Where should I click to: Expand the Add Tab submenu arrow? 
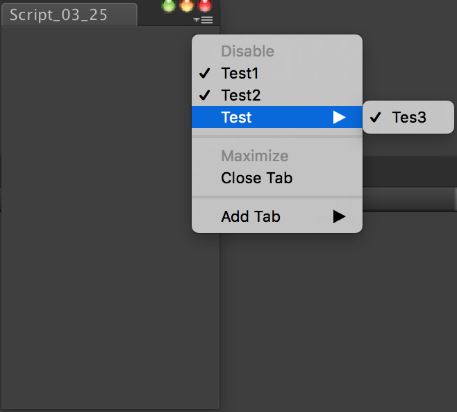coord(339,216)
